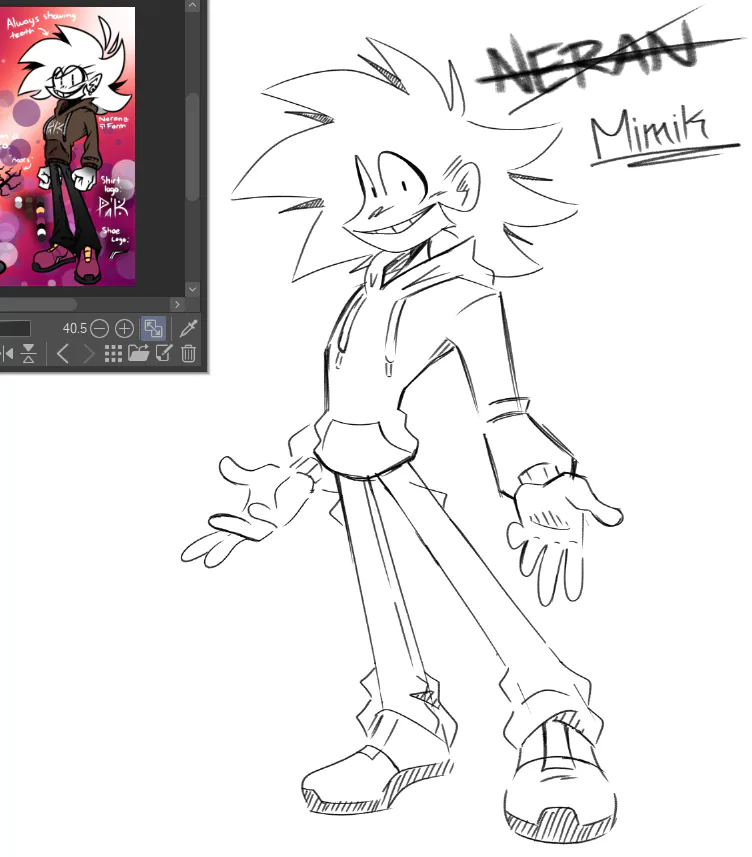Screen dimensions: 752x857
Task: Toggle the eyedropper auto-switch icon
Action: click(188, 328)
